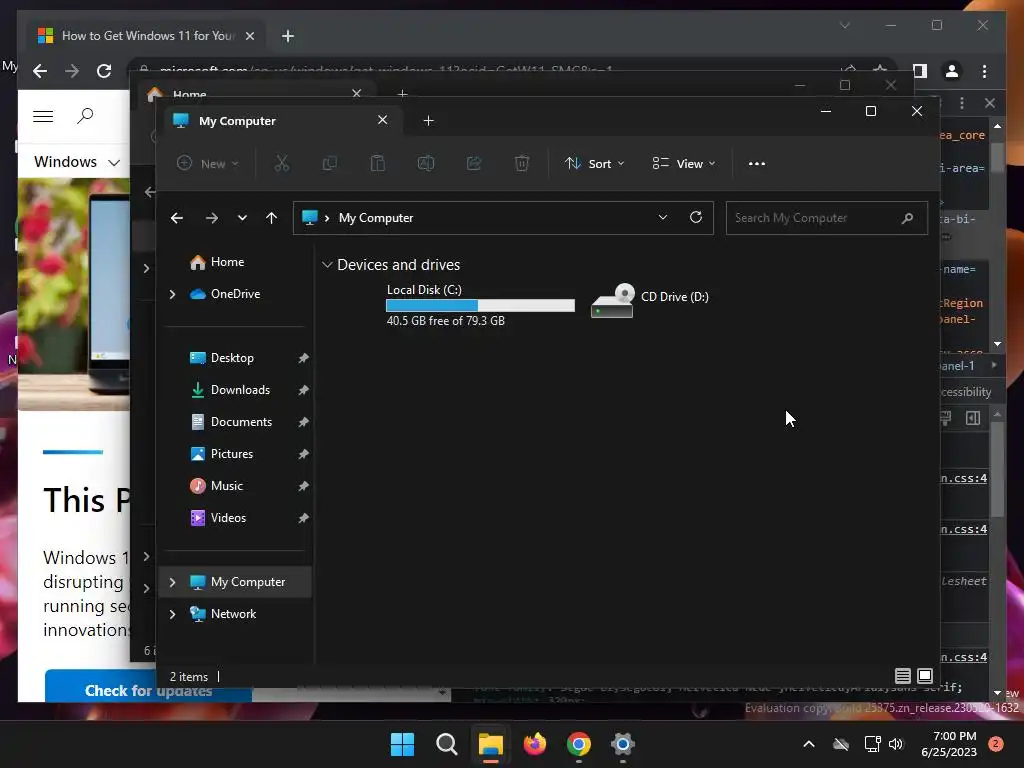Open clock and date 7:00 PM
Image resolution: width=1024 pixels, height=768 pixels.
[949, 744]
